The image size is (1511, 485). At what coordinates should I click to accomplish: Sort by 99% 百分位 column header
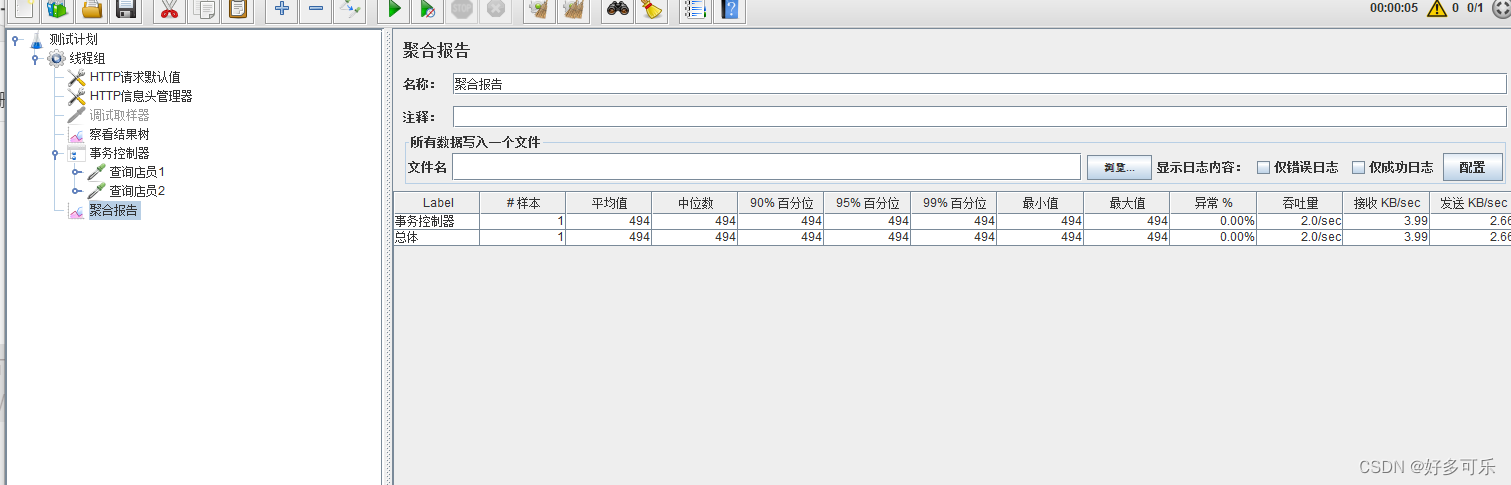coord(954,202)
